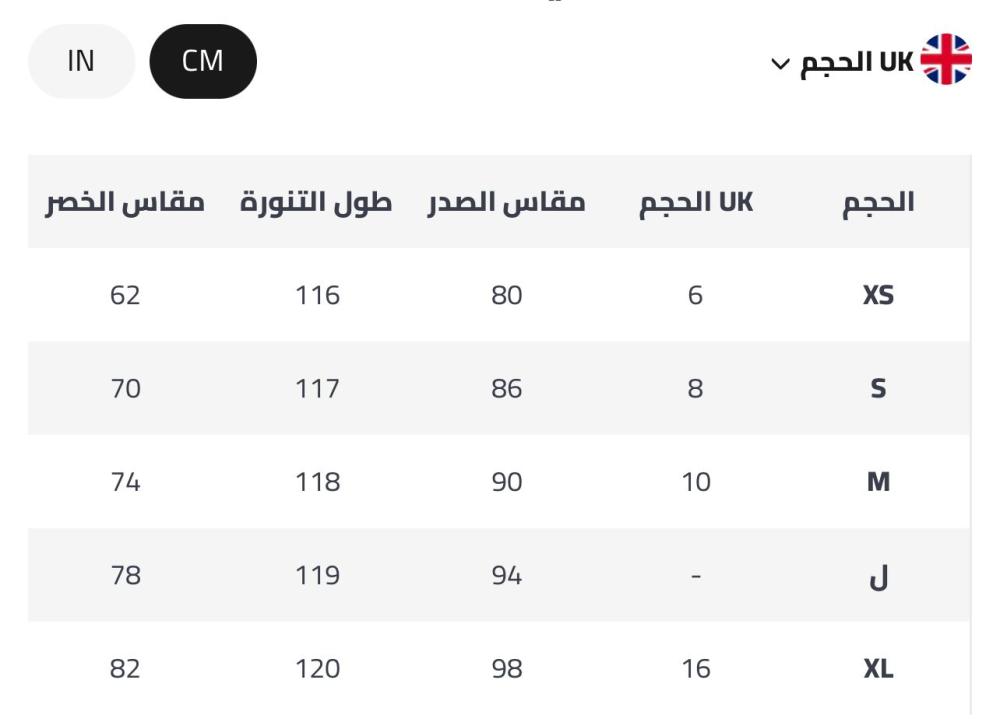Click the طول التنورة column header
The width and height of the screenshot is (1000, 722).
(317, 202)
